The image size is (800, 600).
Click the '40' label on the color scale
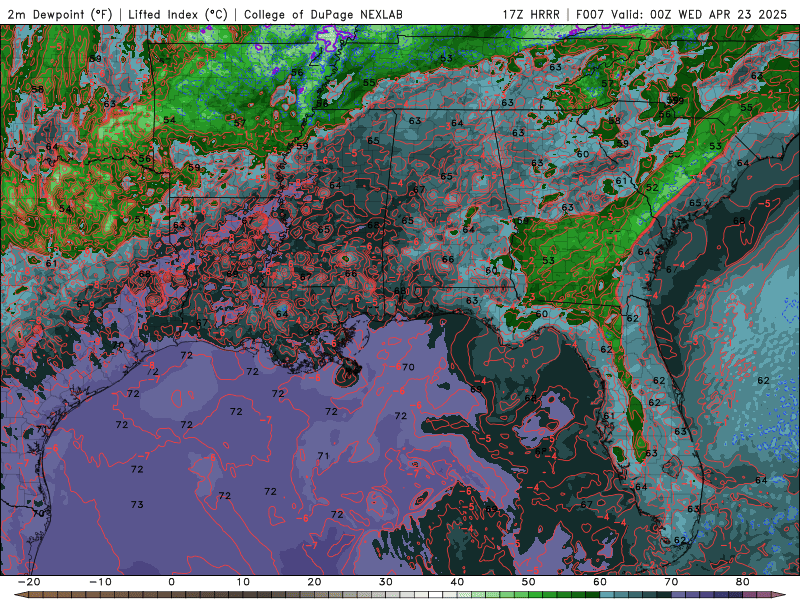(457, 582)
